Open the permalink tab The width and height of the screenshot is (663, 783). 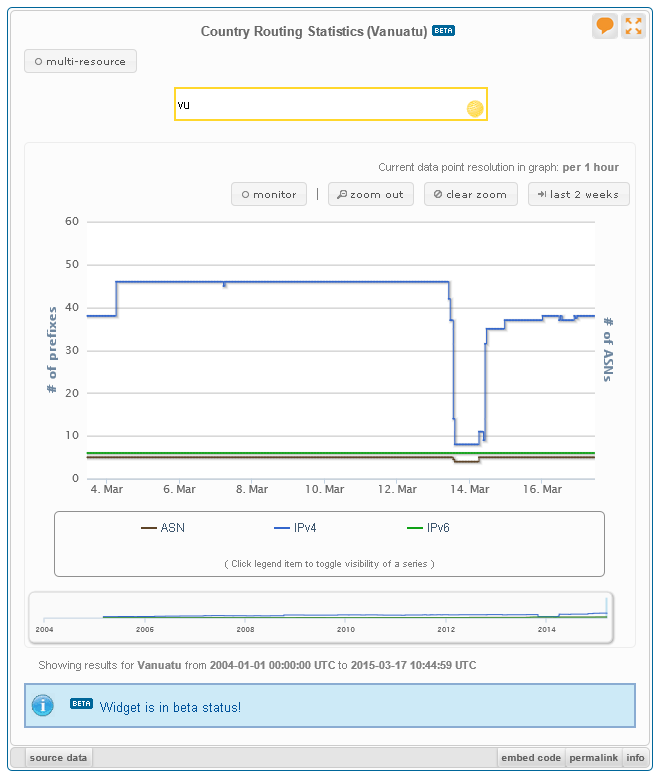pos(594,758)
